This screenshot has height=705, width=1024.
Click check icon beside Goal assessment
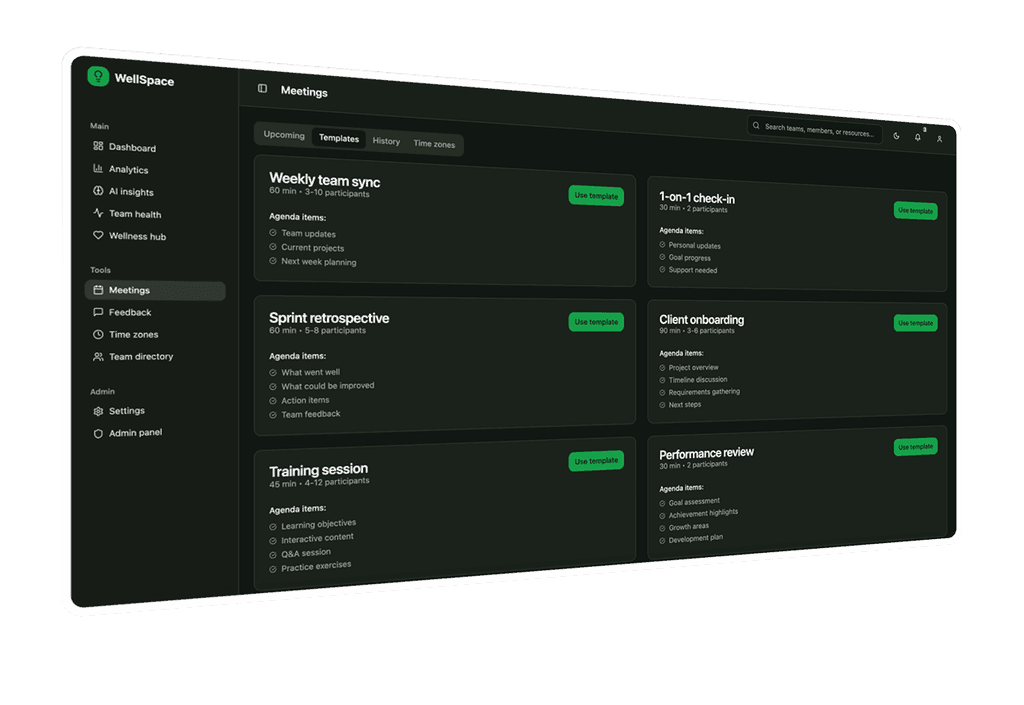662,503
